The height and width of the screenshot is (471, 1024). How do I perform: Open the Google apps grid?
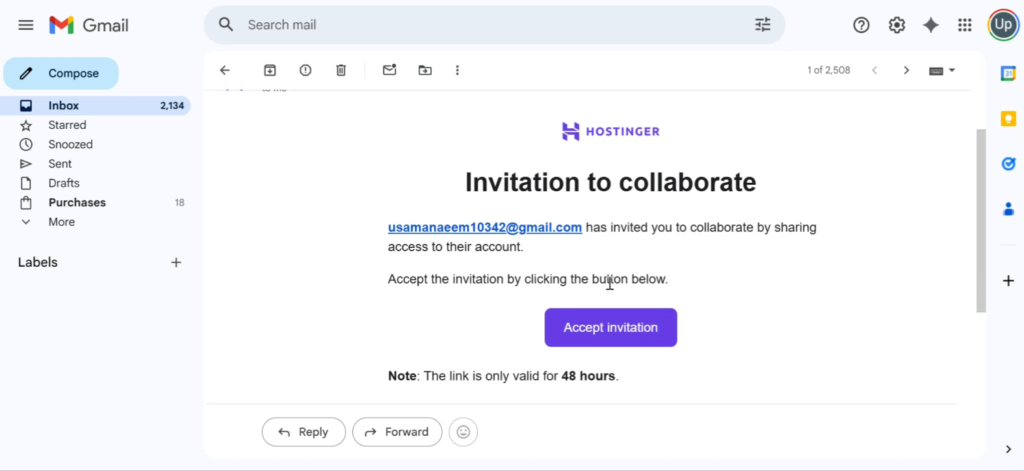pos(965,25)
